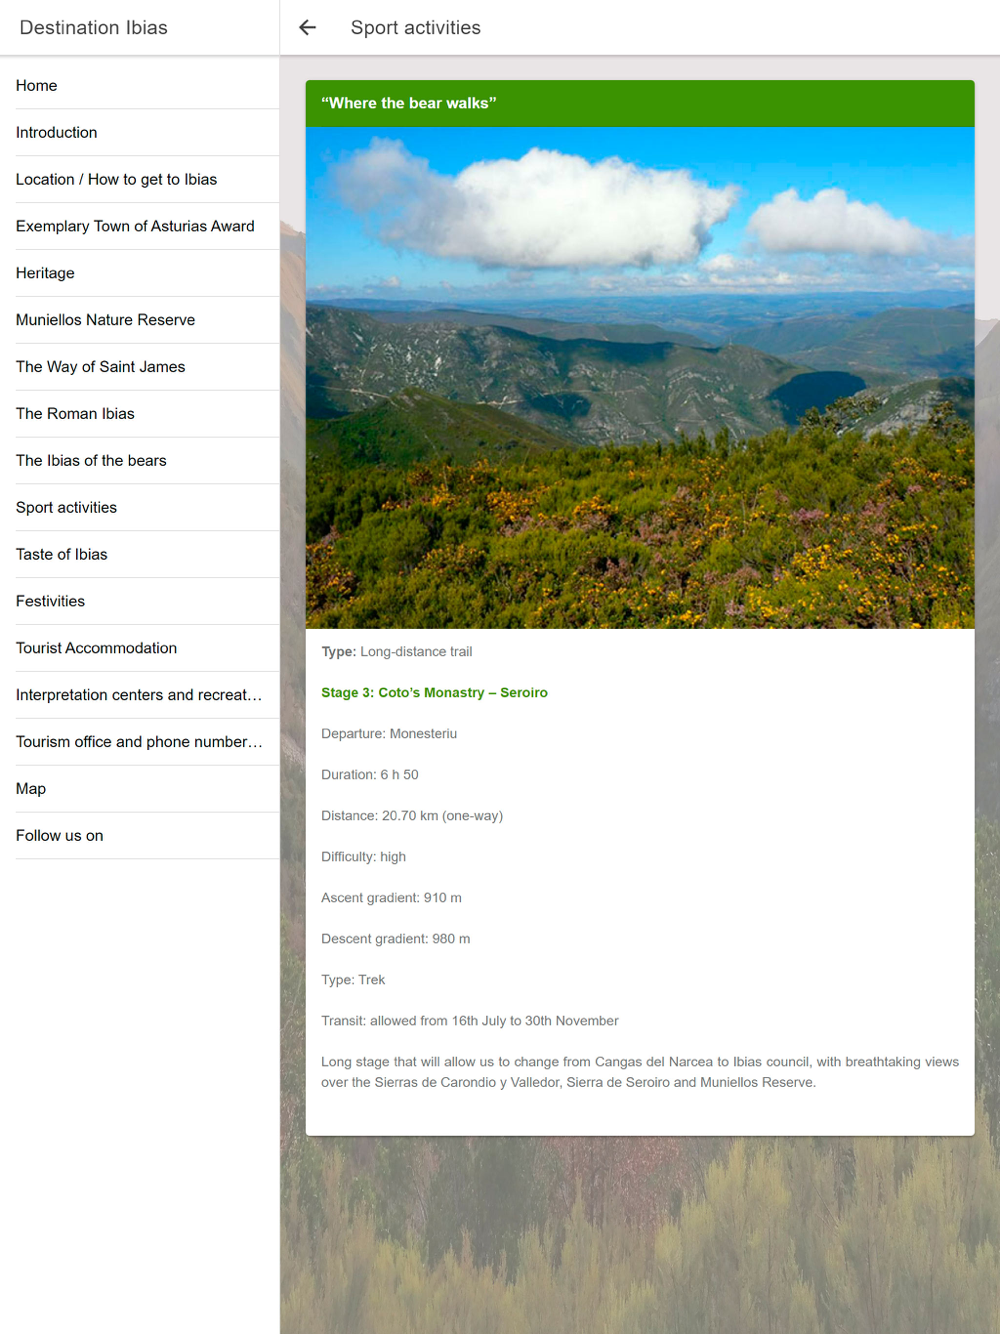Open Exemplary Town of Asturias Award
This screenshot has height=1334, width=1000.
pos(140,227)
